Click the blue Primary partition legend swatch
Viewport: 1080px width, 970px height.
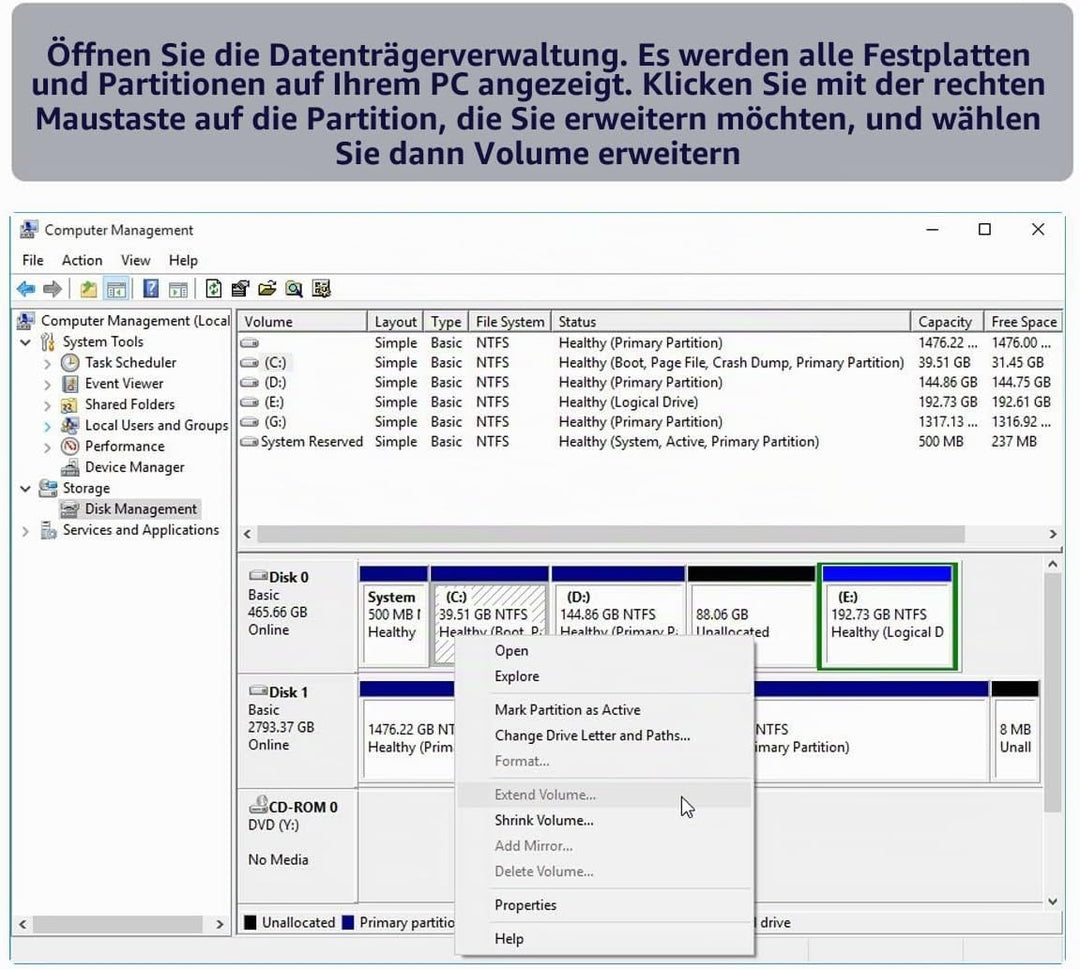pyautogui.click(x=348, y=922)
